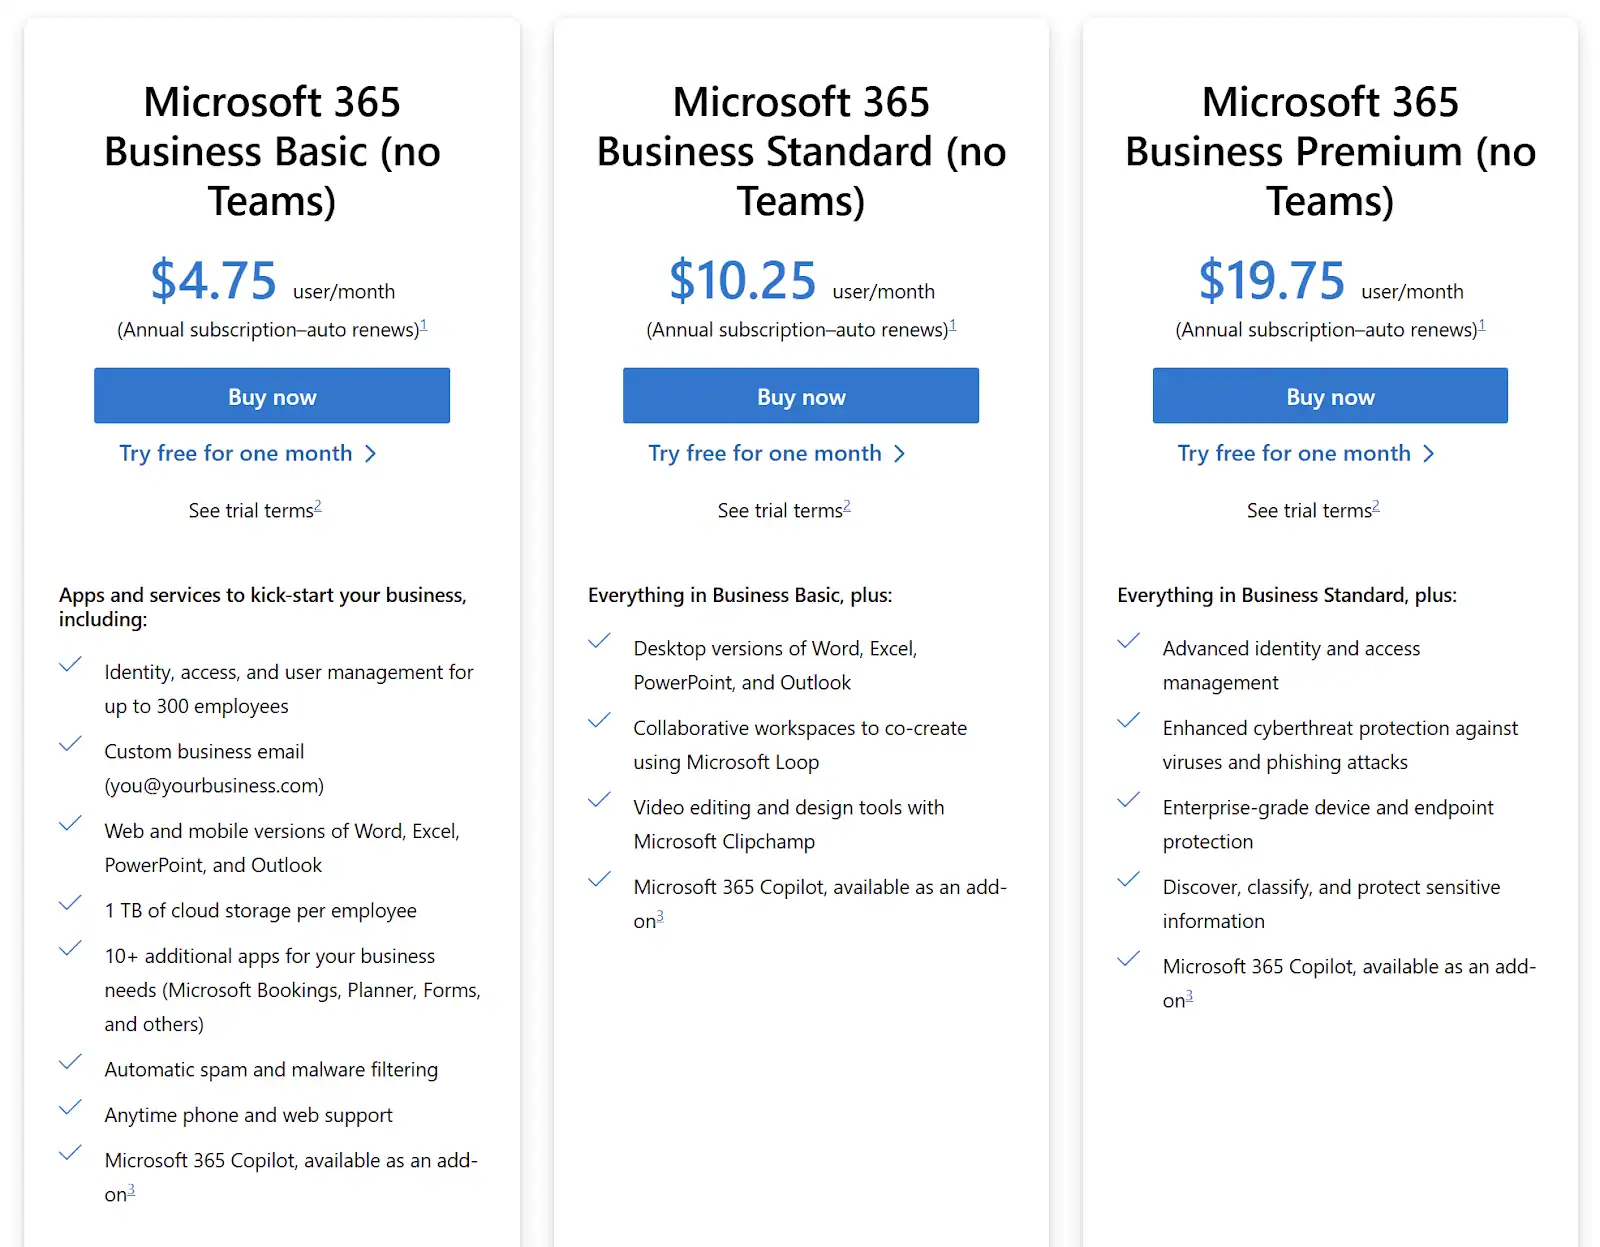Click Buy now for Business Standard

click(x=801, y=396)
